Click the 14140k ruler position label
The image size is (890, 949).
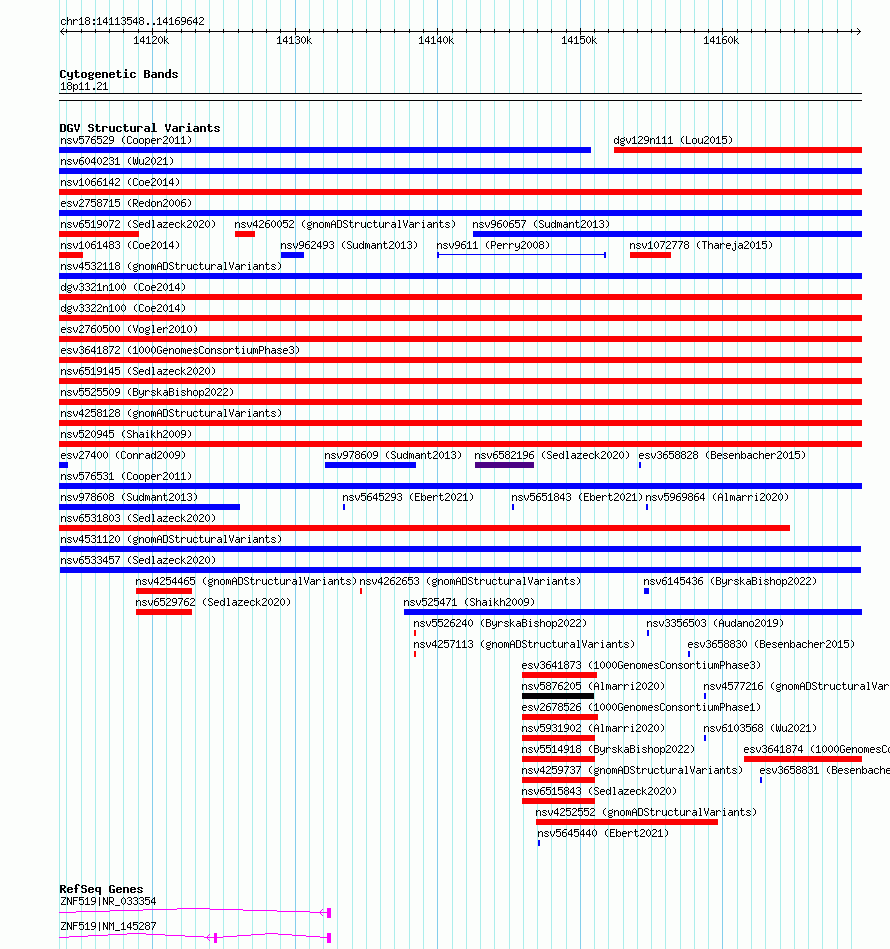[x=436, y=41]
